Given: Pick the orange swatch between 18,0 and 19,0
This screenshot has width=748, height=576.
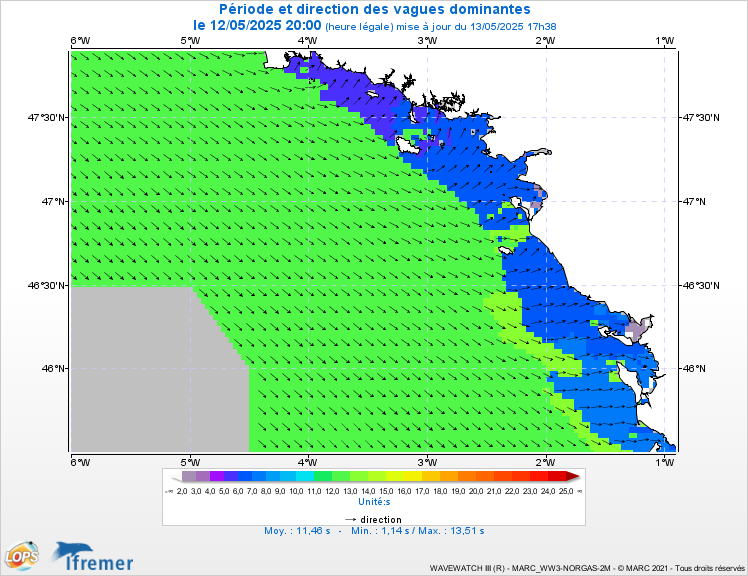Looking at the screenshot, I should click(449, 476).
